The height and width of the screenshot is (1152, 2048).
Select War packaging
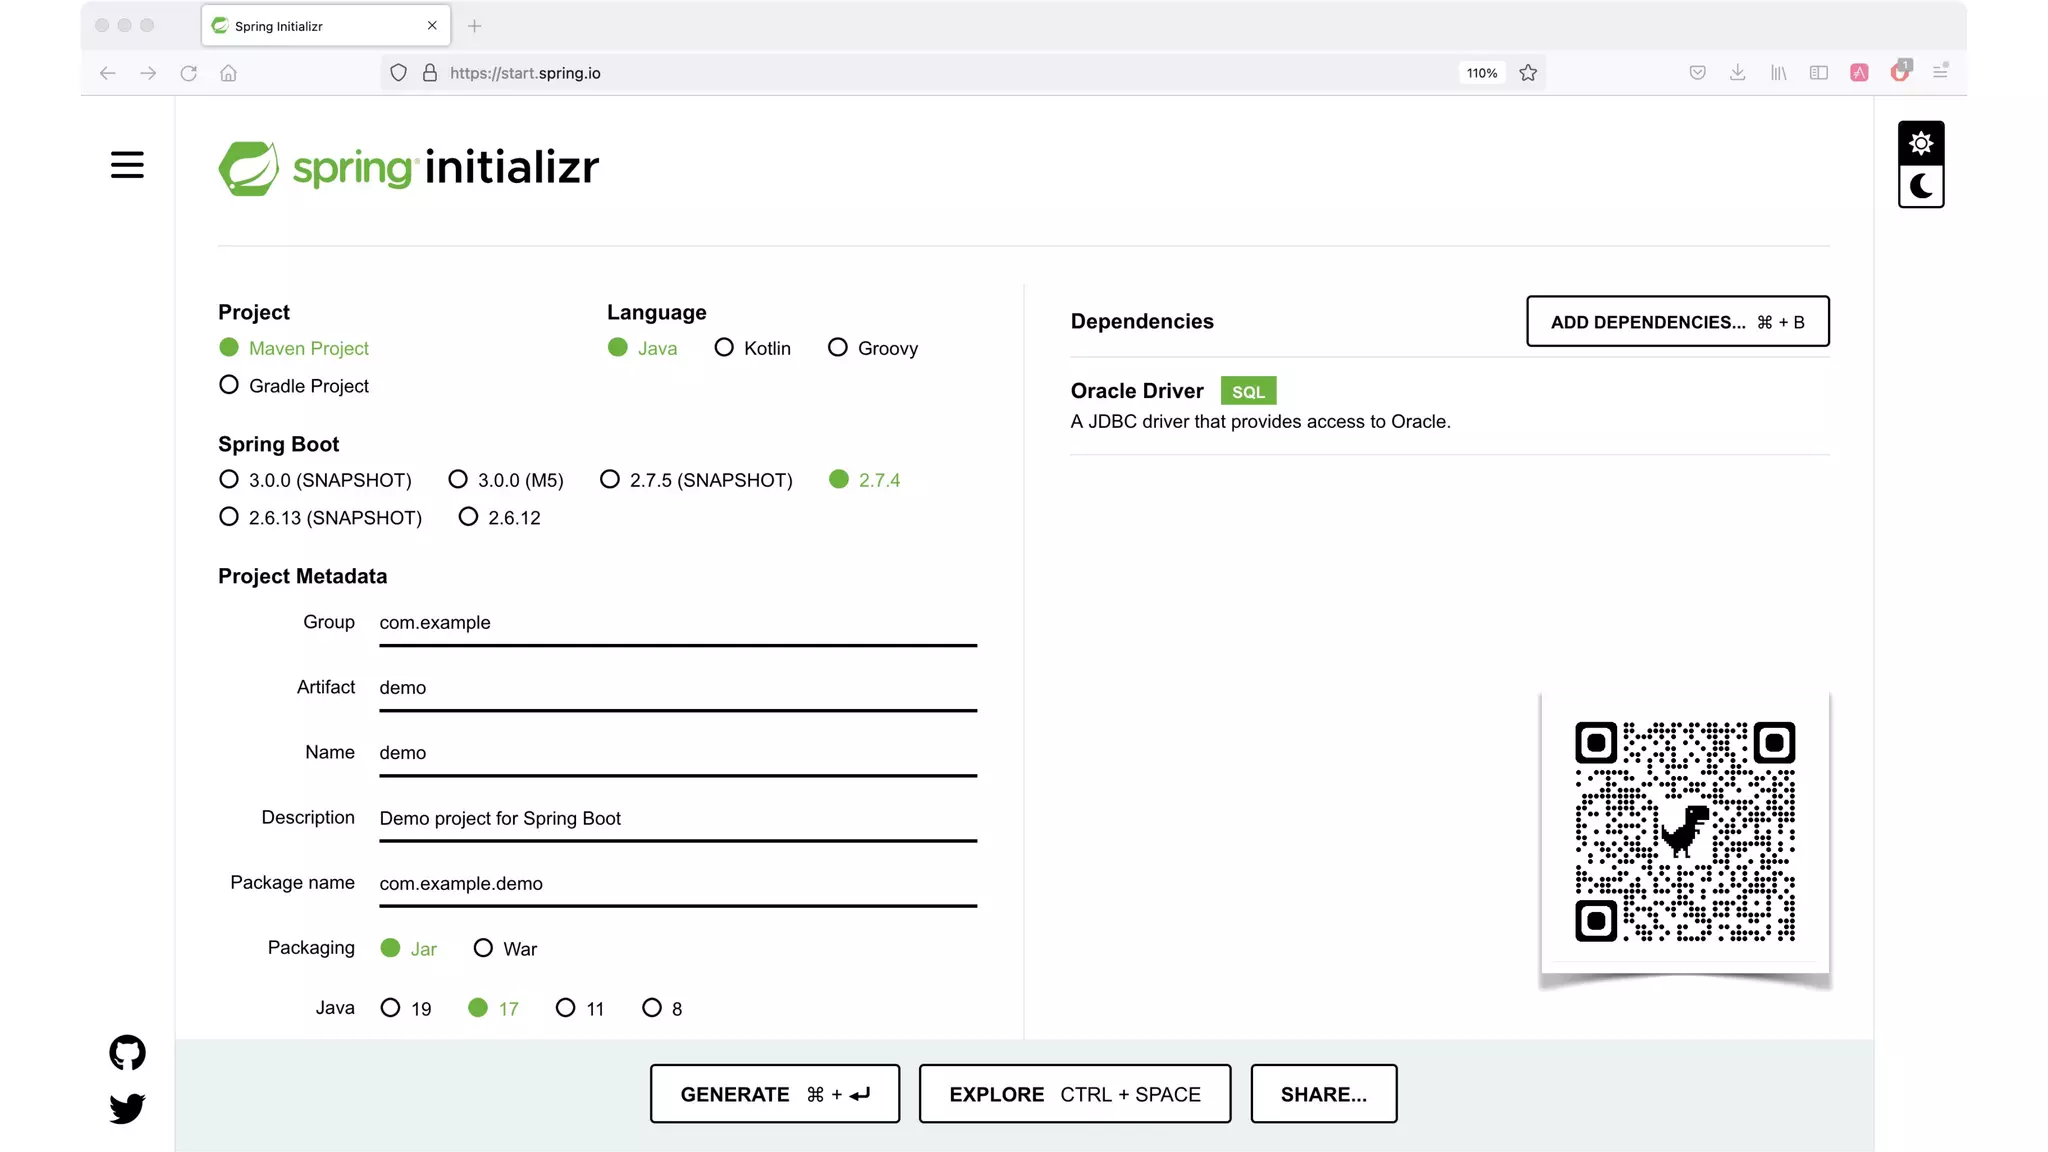505,949
